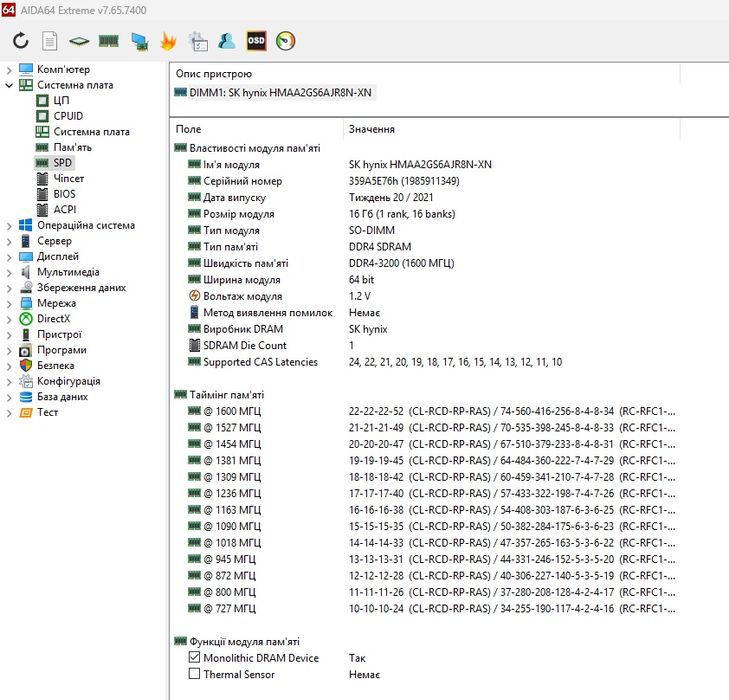This screenshot has height=700, width=729.
Task: Select the SPD tree item
Action: (62, 163)
